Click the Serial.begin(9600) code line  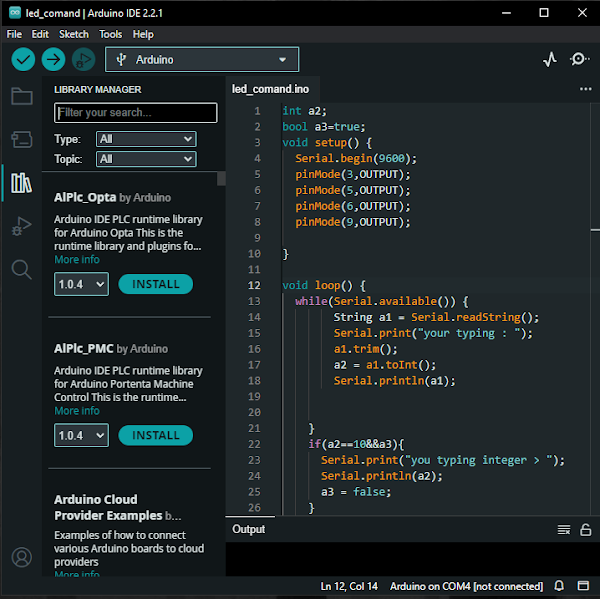(x=356, y=158)
